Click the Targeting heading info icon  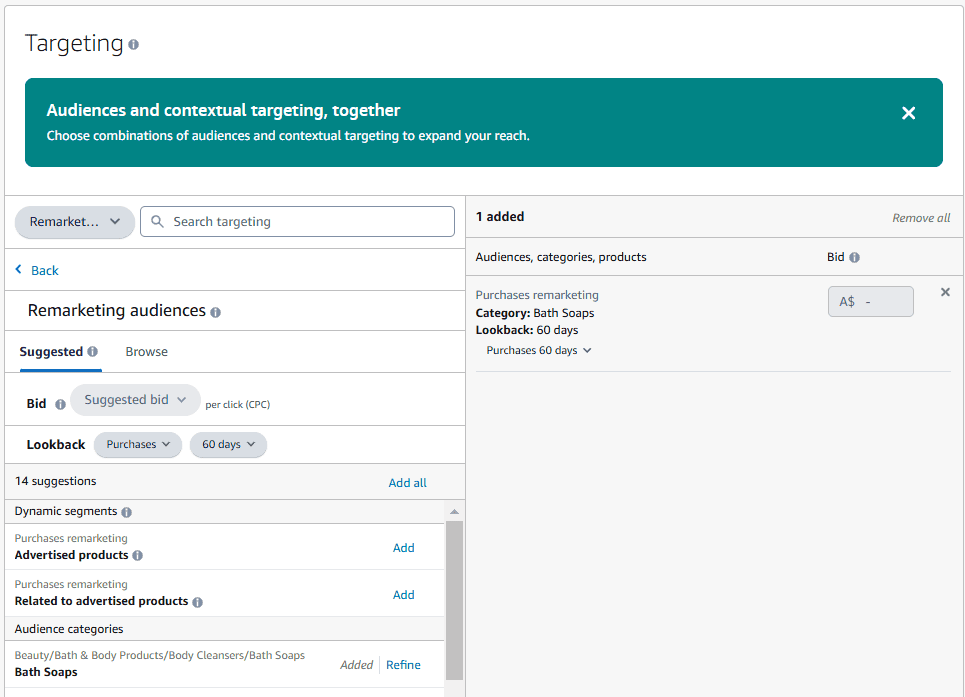(x=133, y=44)
